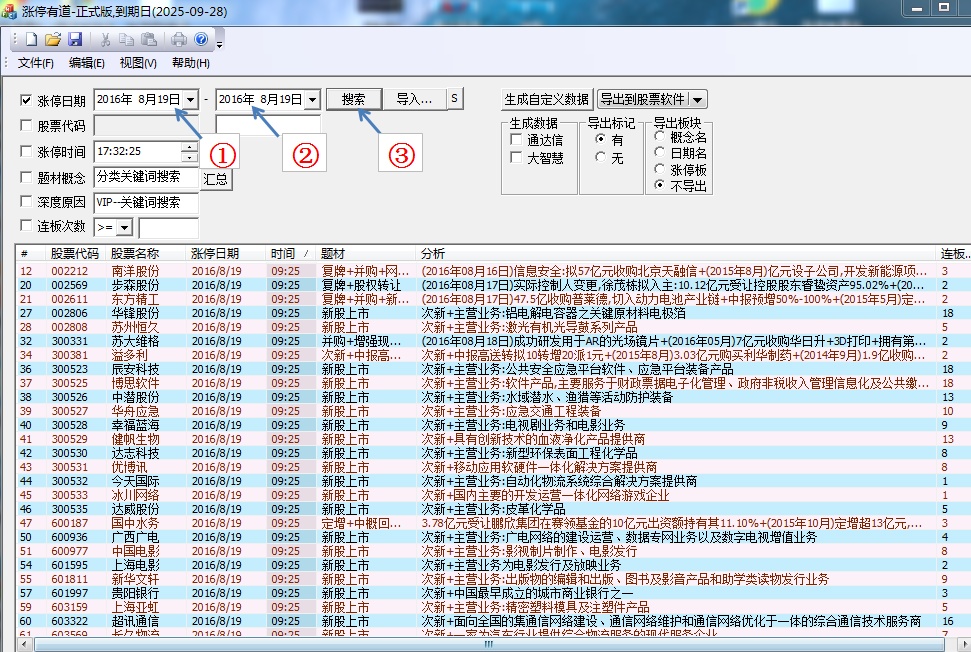Decrease the 涨停时间 with down arrow

click(x=189, y=157)
